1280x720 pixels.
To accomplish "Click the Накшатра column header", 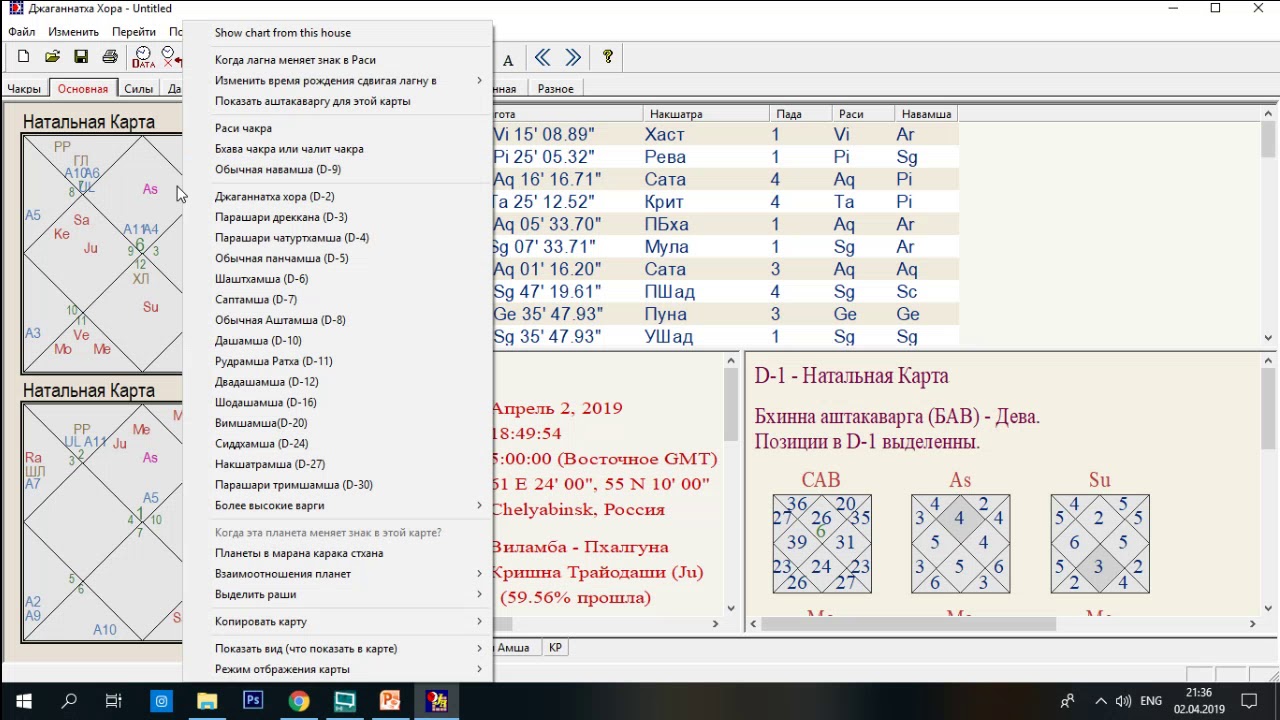I will click(705, 114).
